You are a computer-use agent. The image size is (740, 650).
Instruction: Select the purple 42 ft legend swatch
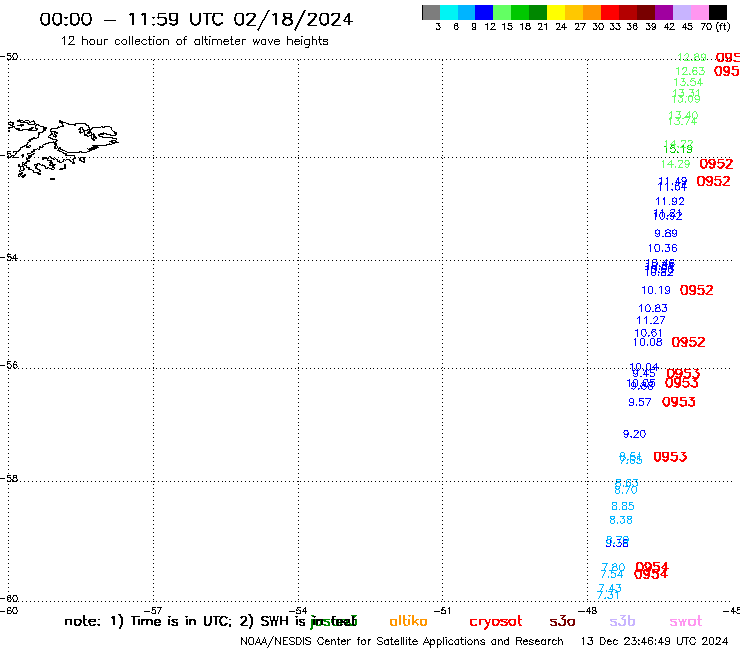[664, 12]
